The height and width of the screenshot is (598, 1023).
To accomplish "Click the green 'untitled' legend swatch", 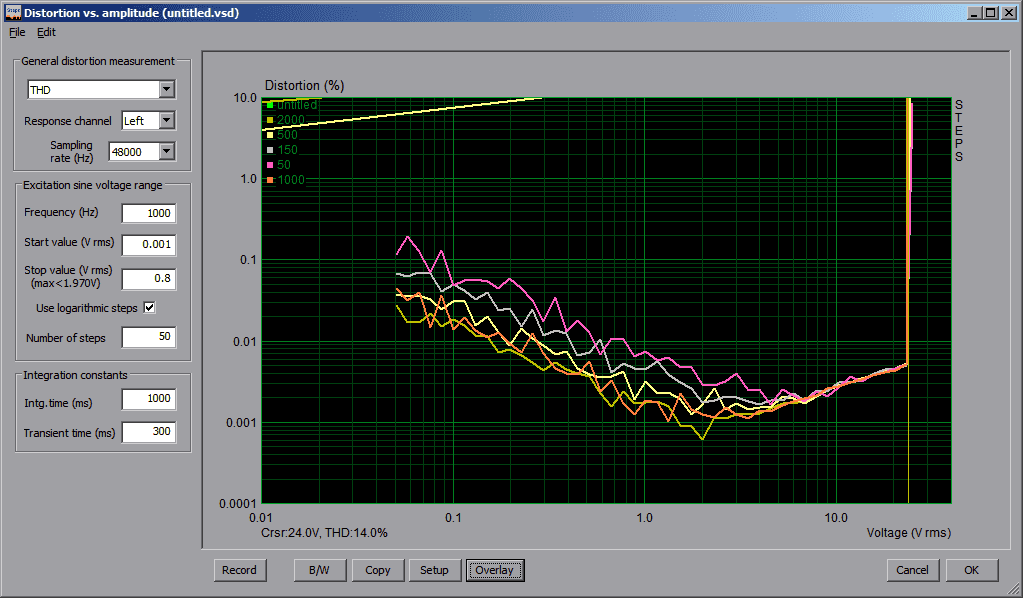I will pyautogui.click(x=269, y=105).
